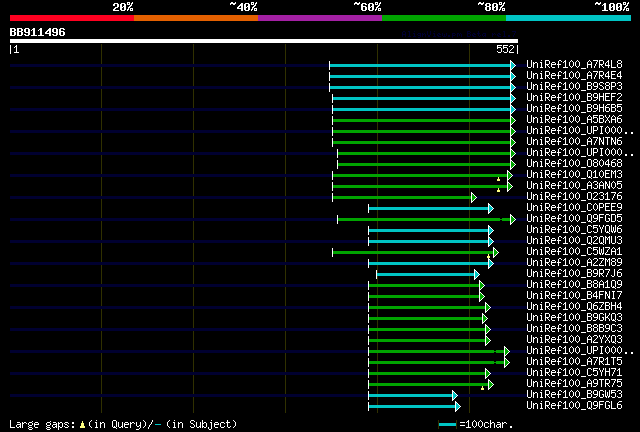Viewport: 640px width, 432px height.
Task: Open hit UniRef100_B9H6B5
Action: (574, 108)
